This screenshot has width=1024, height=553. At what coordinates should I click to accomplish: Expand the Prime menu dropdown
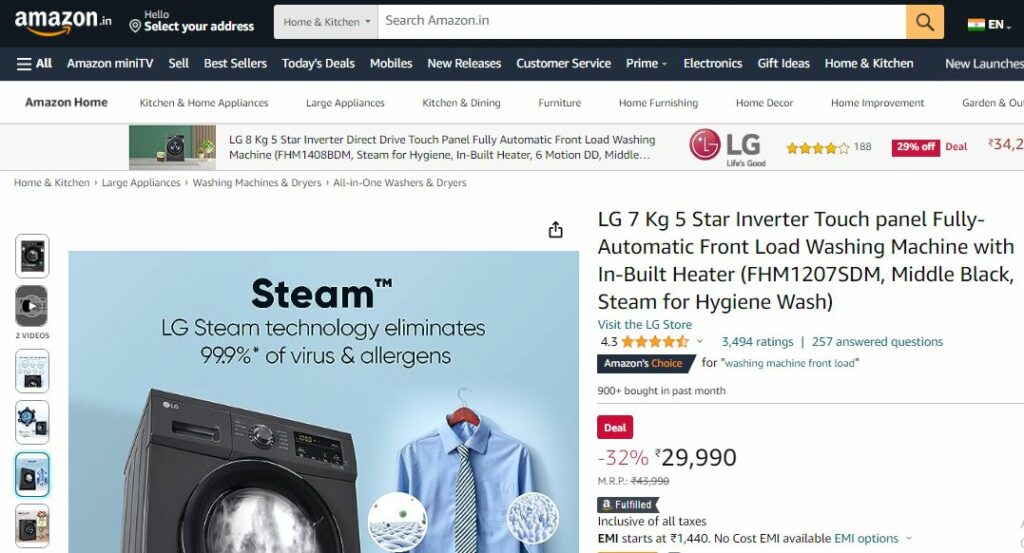click(x=646, y=63)
